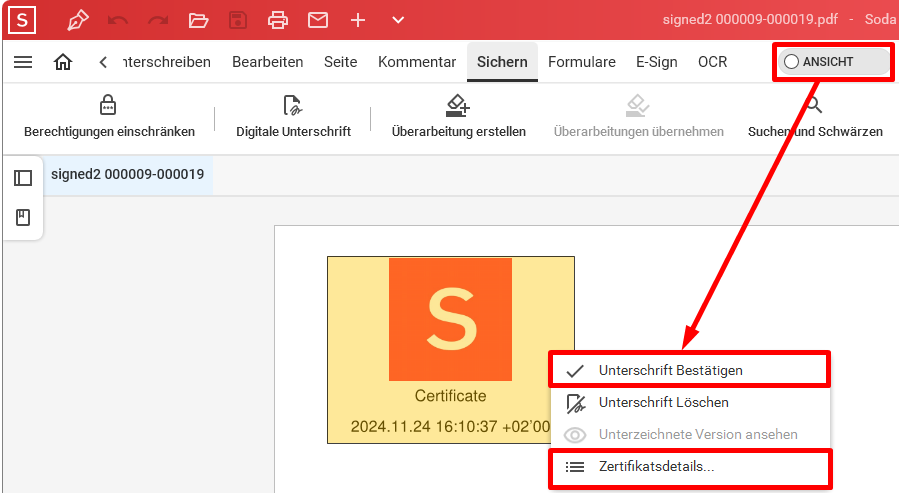Screen dimensions: 899x493
Task: Undo the last action
Action: [x=118, y=21]
